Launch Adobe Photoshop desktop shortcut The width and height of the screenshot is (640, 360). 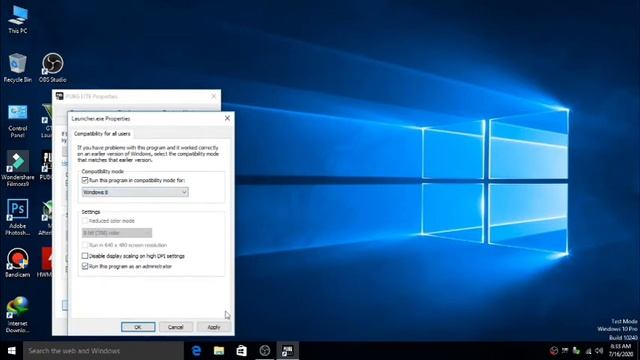[18, 217]
